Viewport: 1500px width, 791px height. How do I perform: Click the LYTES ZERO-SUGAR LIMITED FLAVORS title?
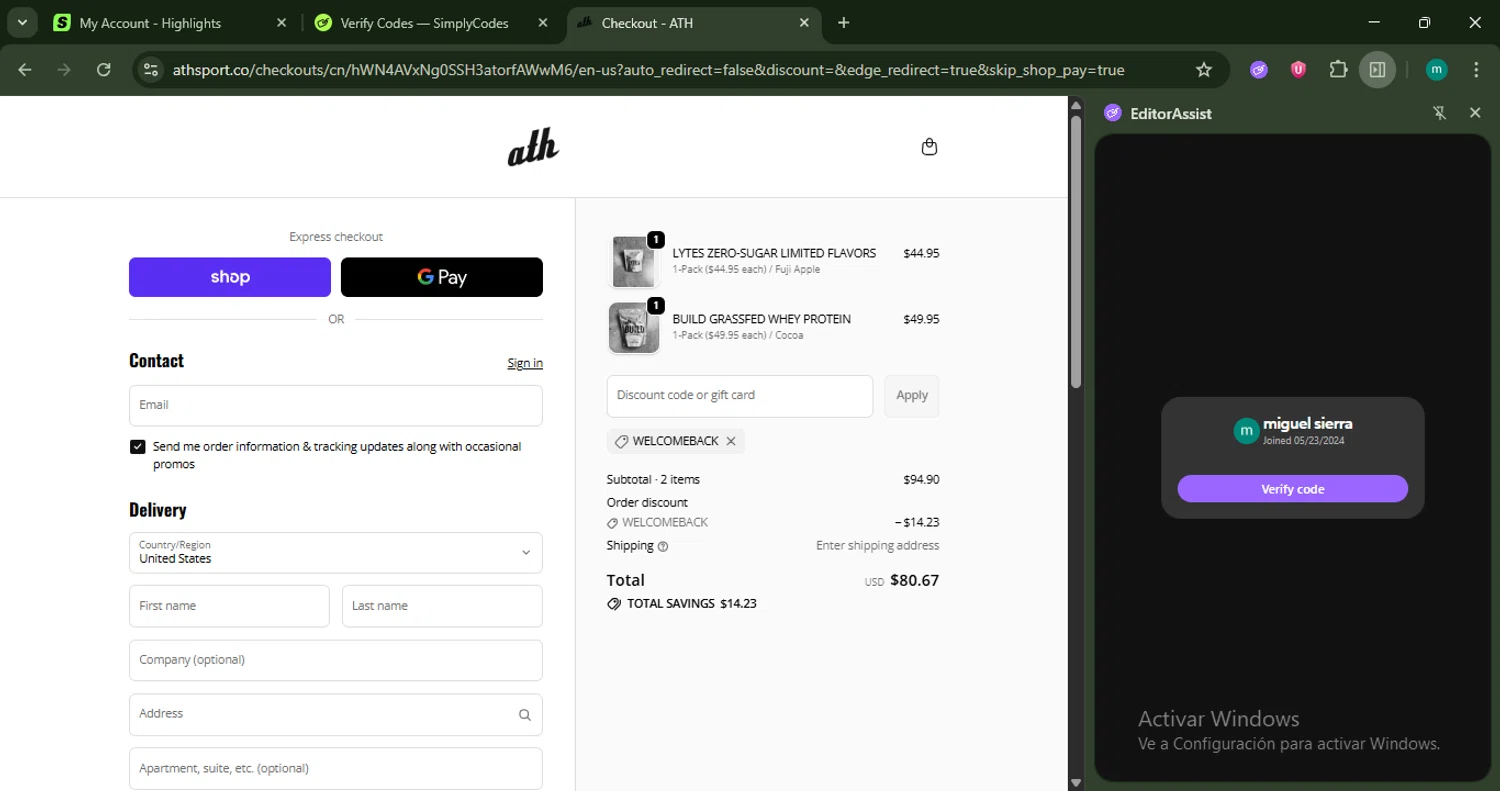coord(774,253)
